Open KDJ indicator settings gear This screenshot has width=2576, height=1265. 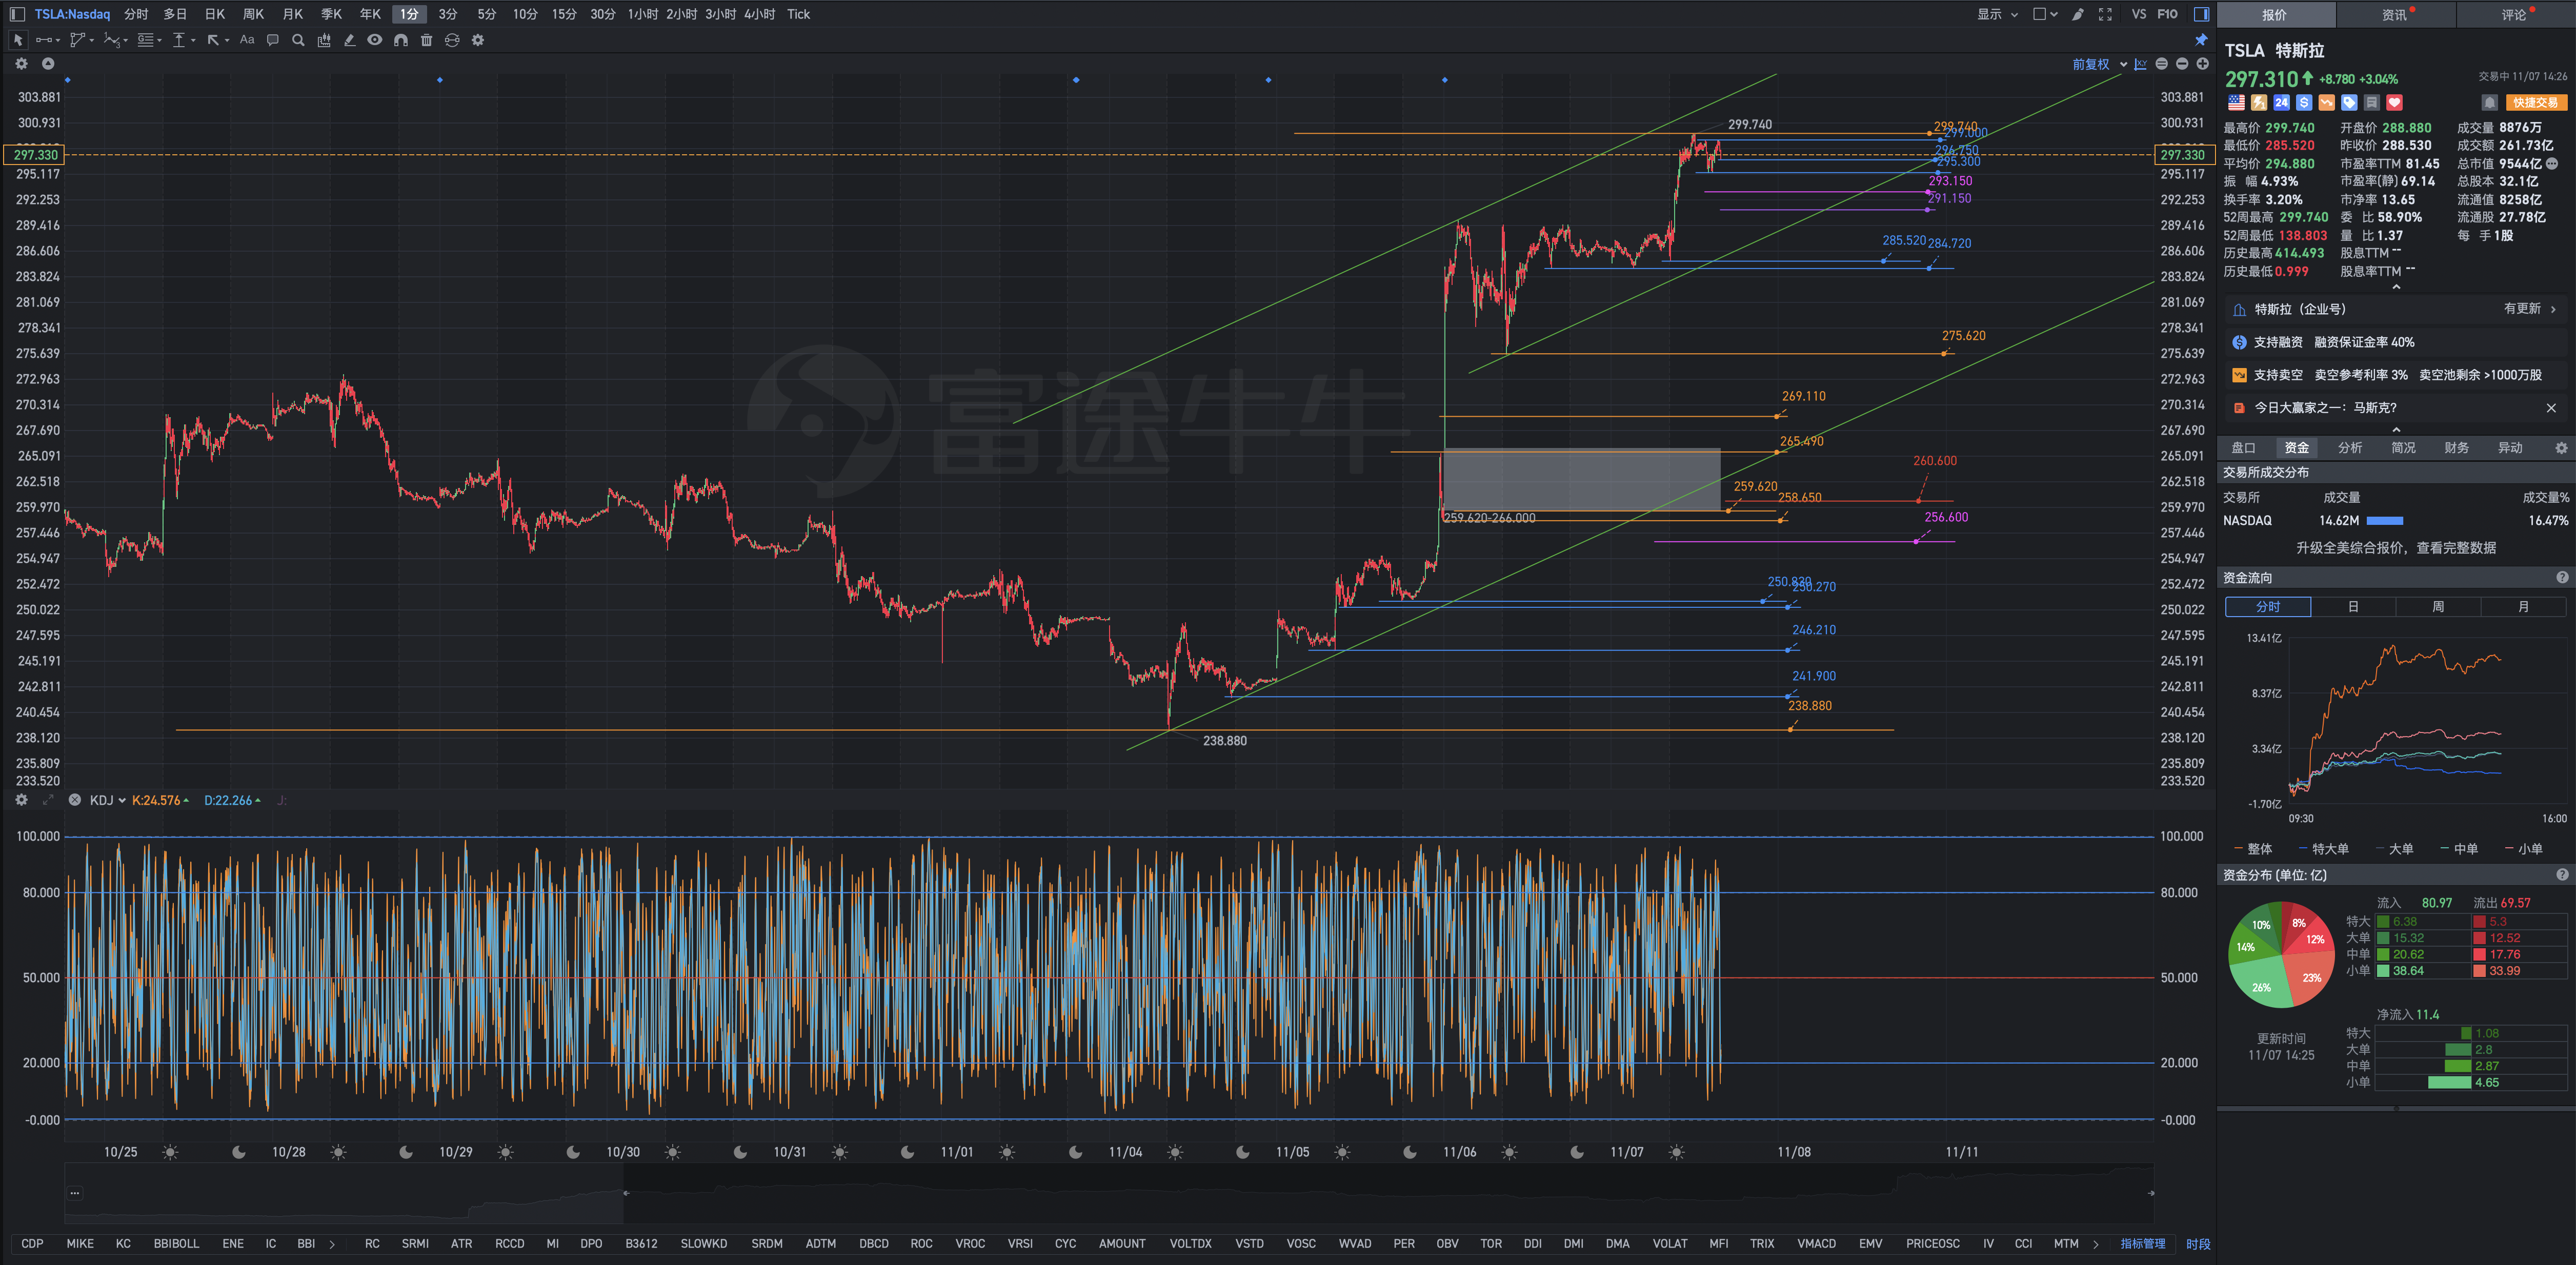tap(21, 800)
